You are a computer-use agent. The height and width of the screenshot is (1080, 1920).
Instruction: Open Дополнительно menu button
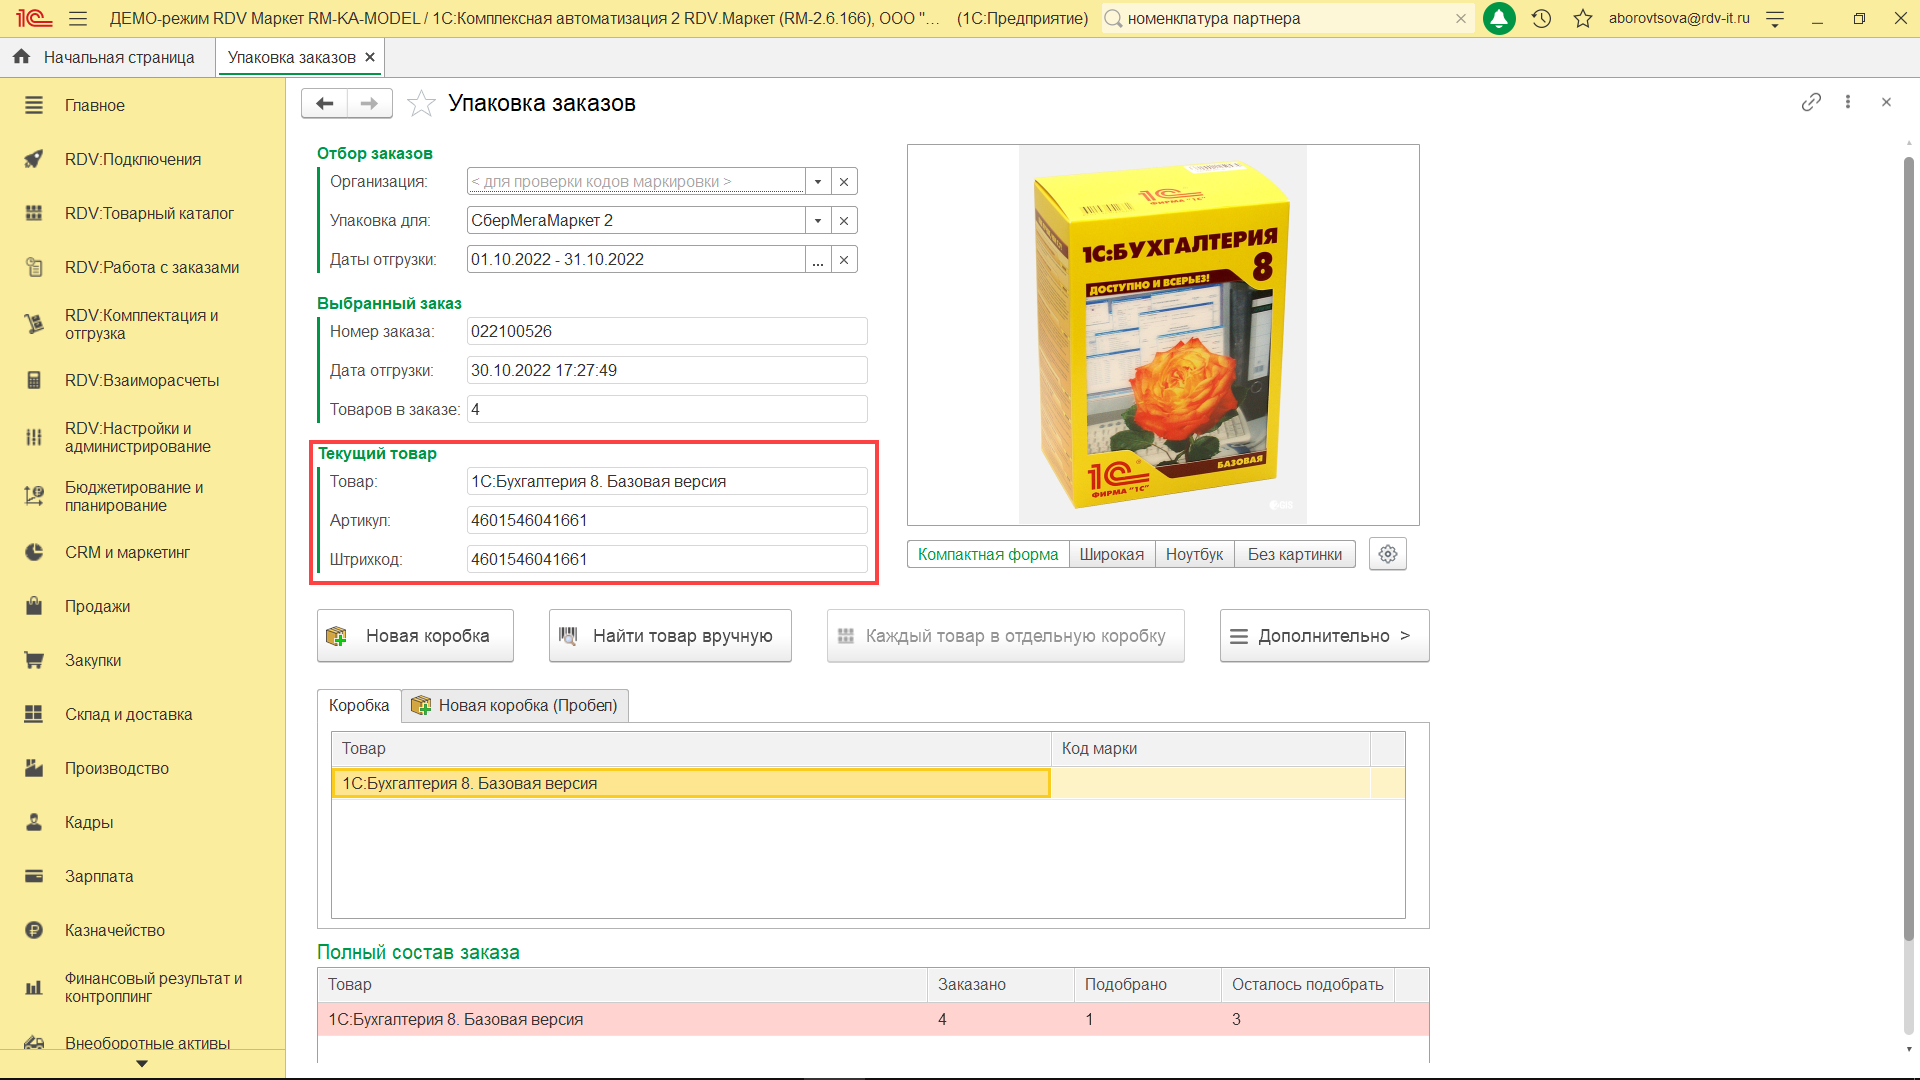(x=1323, y=635)
